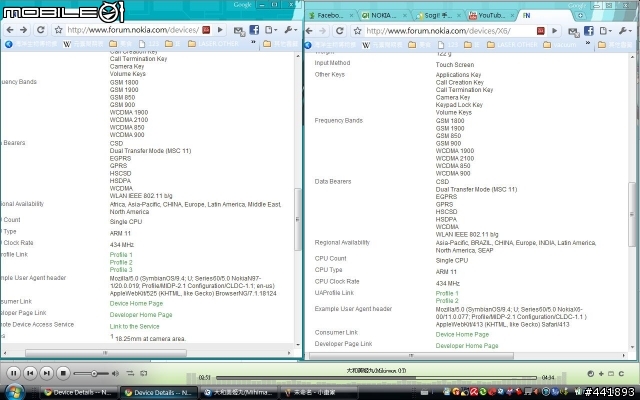Close the Facebook tab
The image size is (640, 400).
pyautogui.click(x=351, y=16)
